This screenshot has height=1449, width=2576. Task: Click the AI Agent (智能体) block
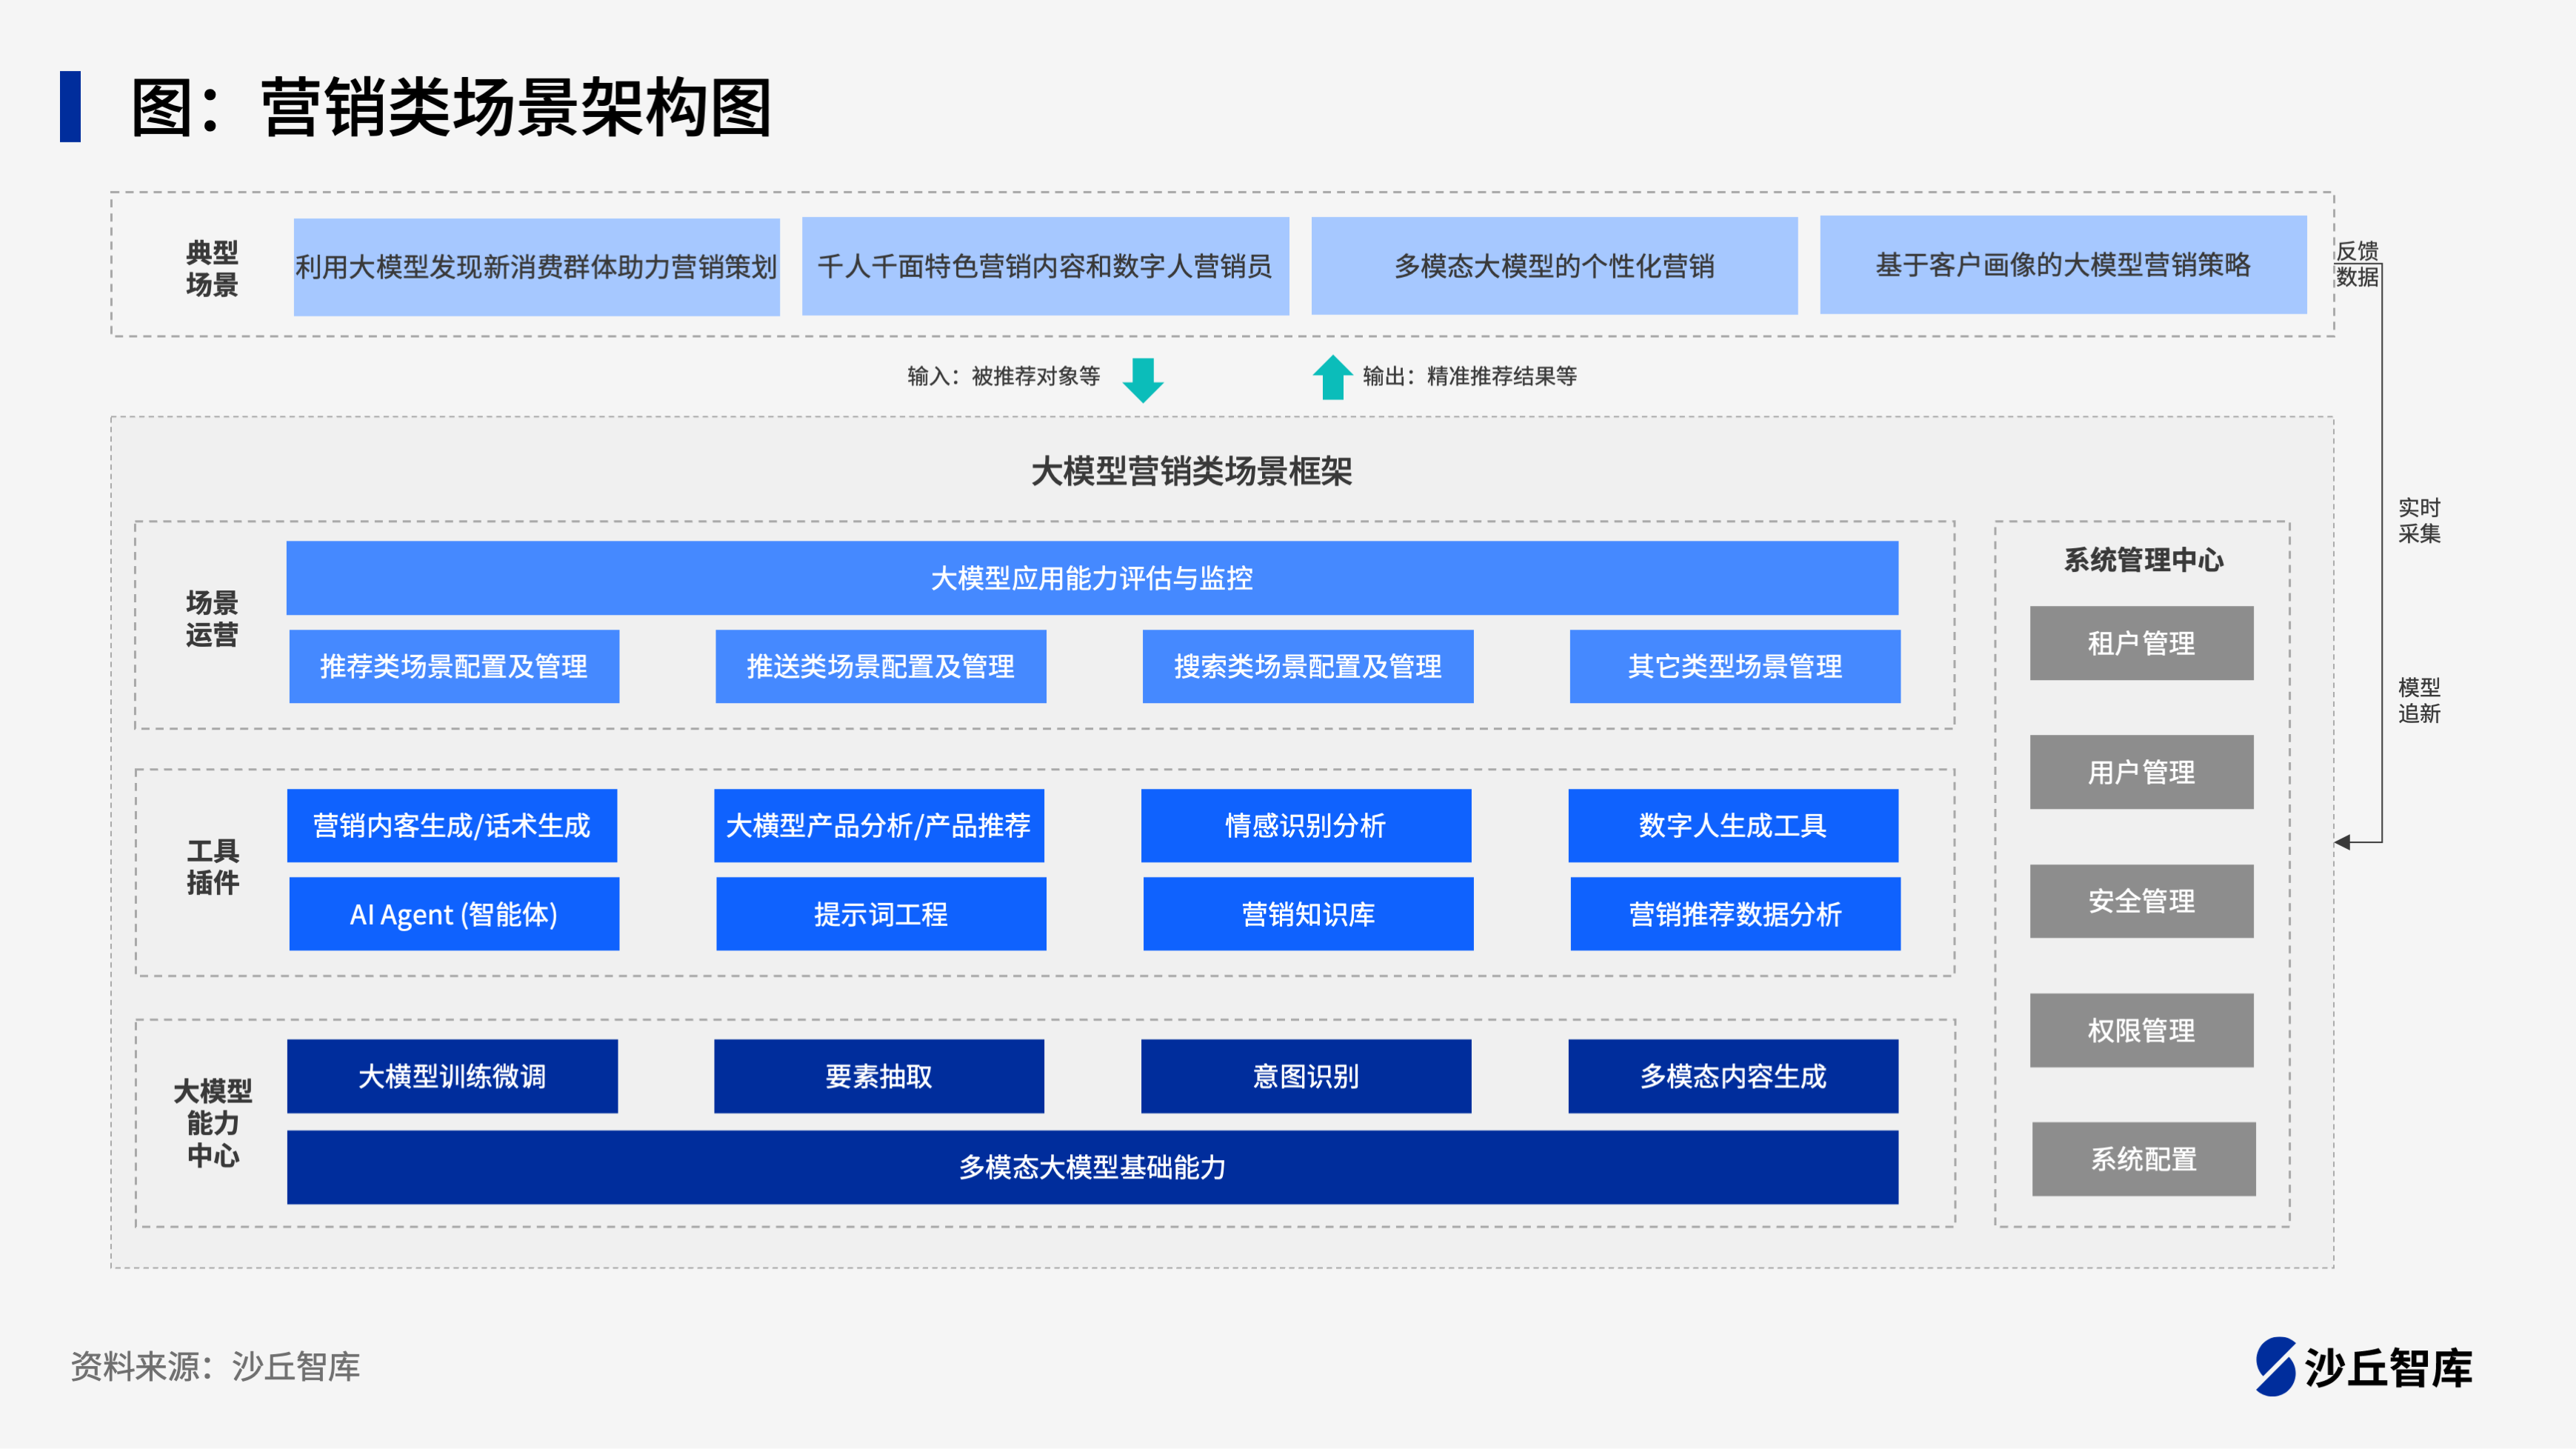click(x=454, y=914)
